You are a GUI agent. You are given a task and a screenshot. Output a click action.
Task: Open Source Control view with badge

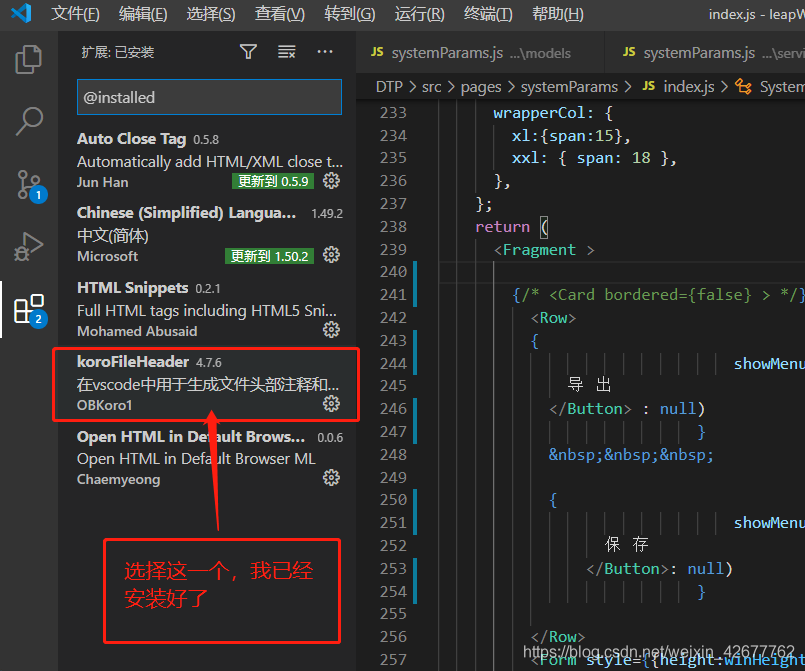30,185
